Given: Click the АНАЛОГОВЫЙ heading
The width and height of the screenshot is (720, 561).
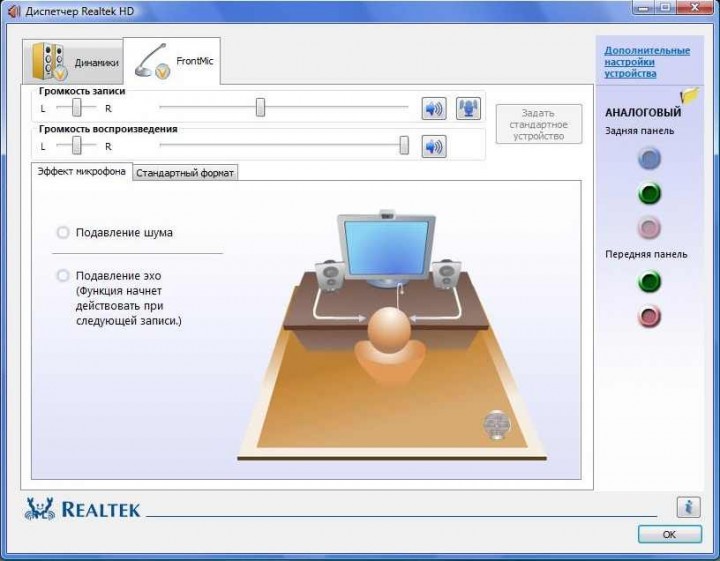Looking at the screenshot, I should click(x=643, y=112).
